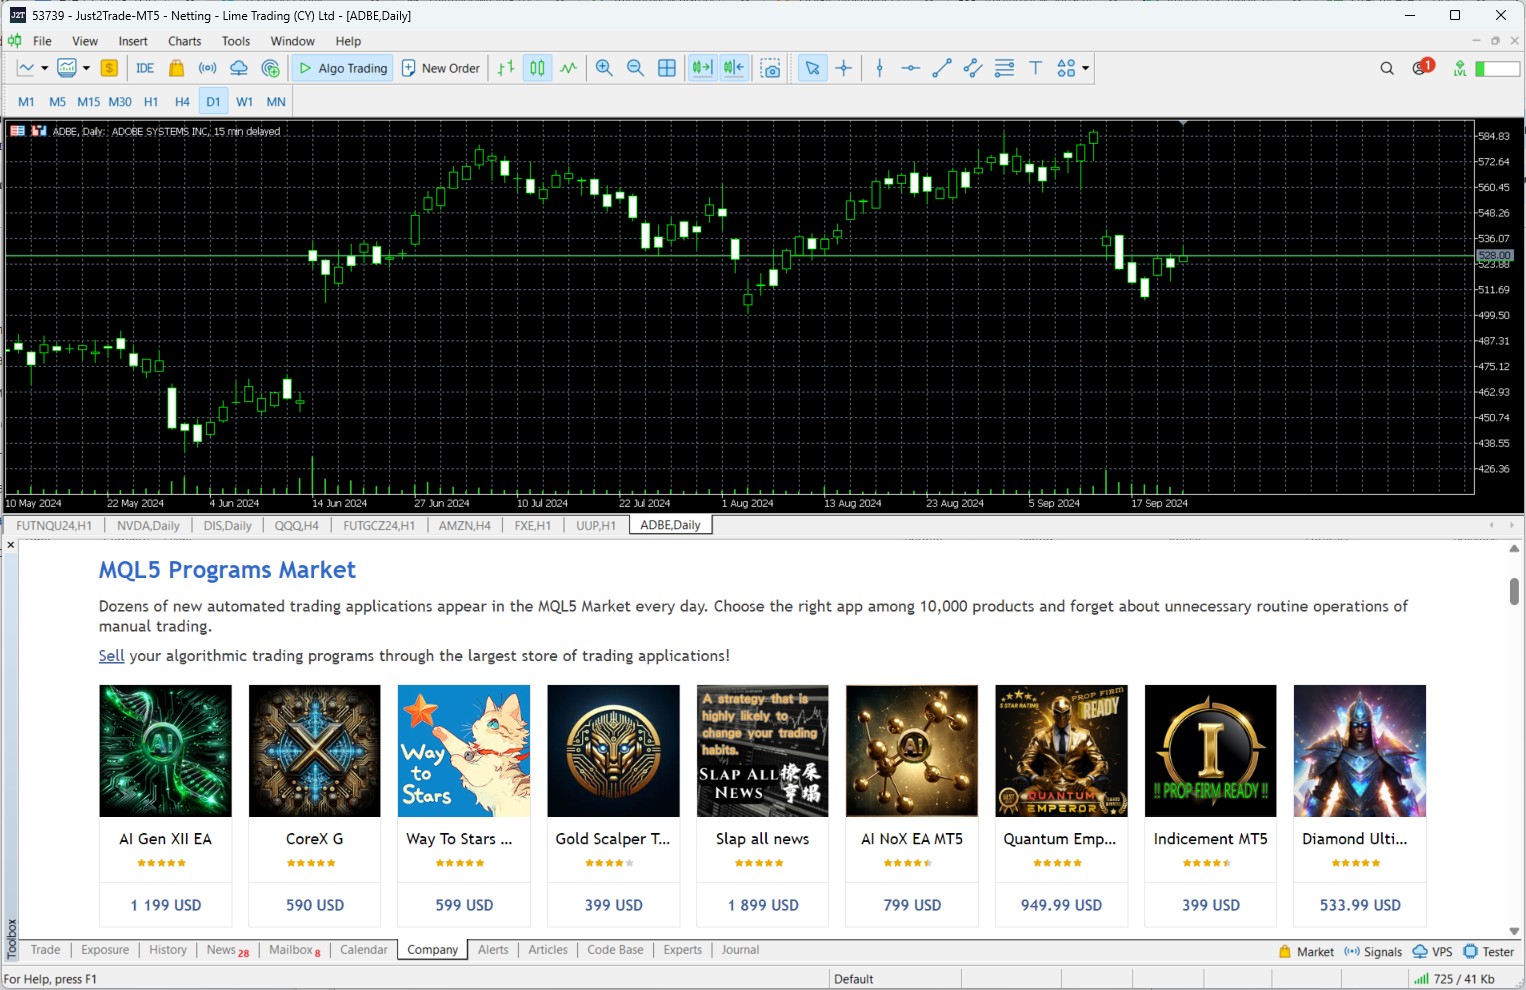The height and width of the screenshot is (990, 1526).
Task: Activate the trendline drawing tool
Action: pyautogui.click(x=941, y=68)
